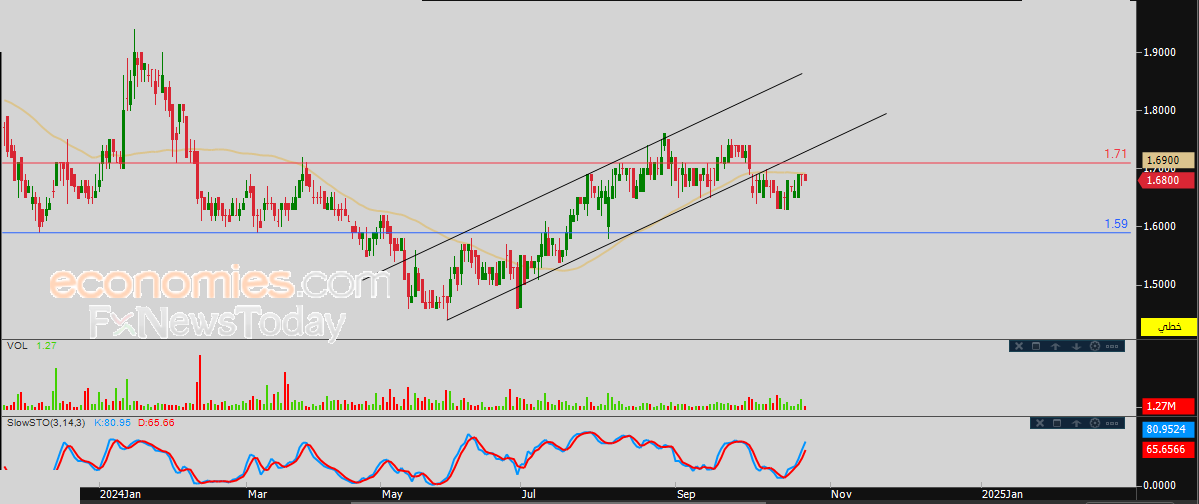The height and width of the screenshot is (504, 1199).
Task: Move the SlowSTO panel up
Action: click(1076, 423)
